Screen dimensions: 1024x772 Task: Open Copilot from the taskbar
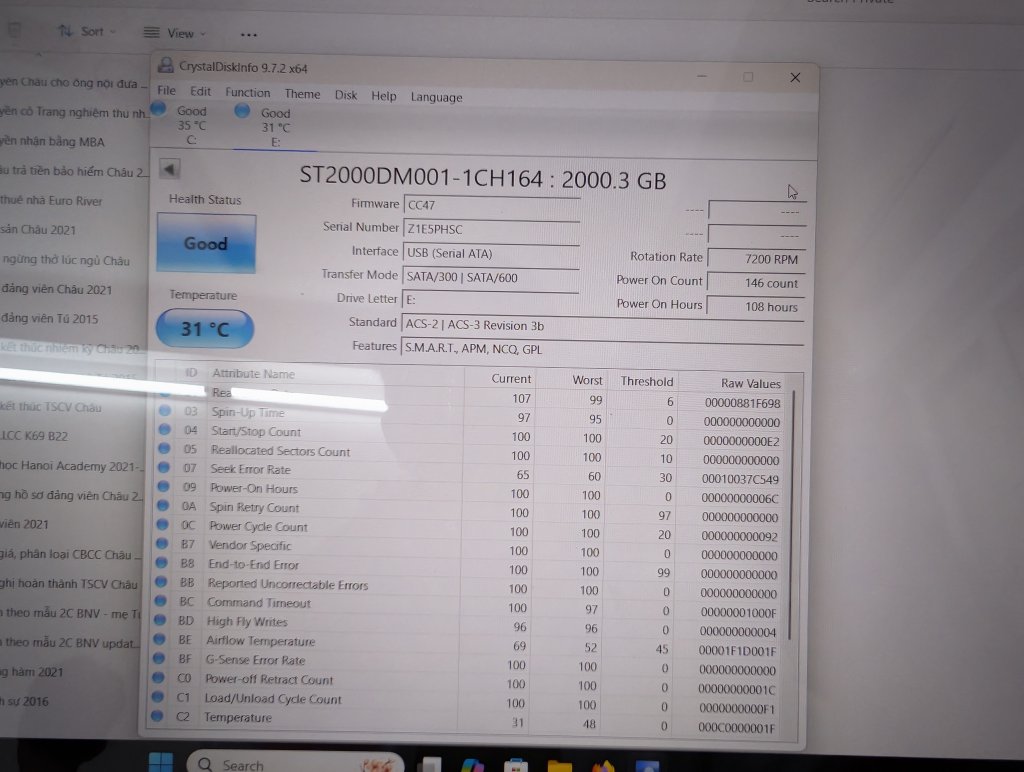tap(473, 765)
